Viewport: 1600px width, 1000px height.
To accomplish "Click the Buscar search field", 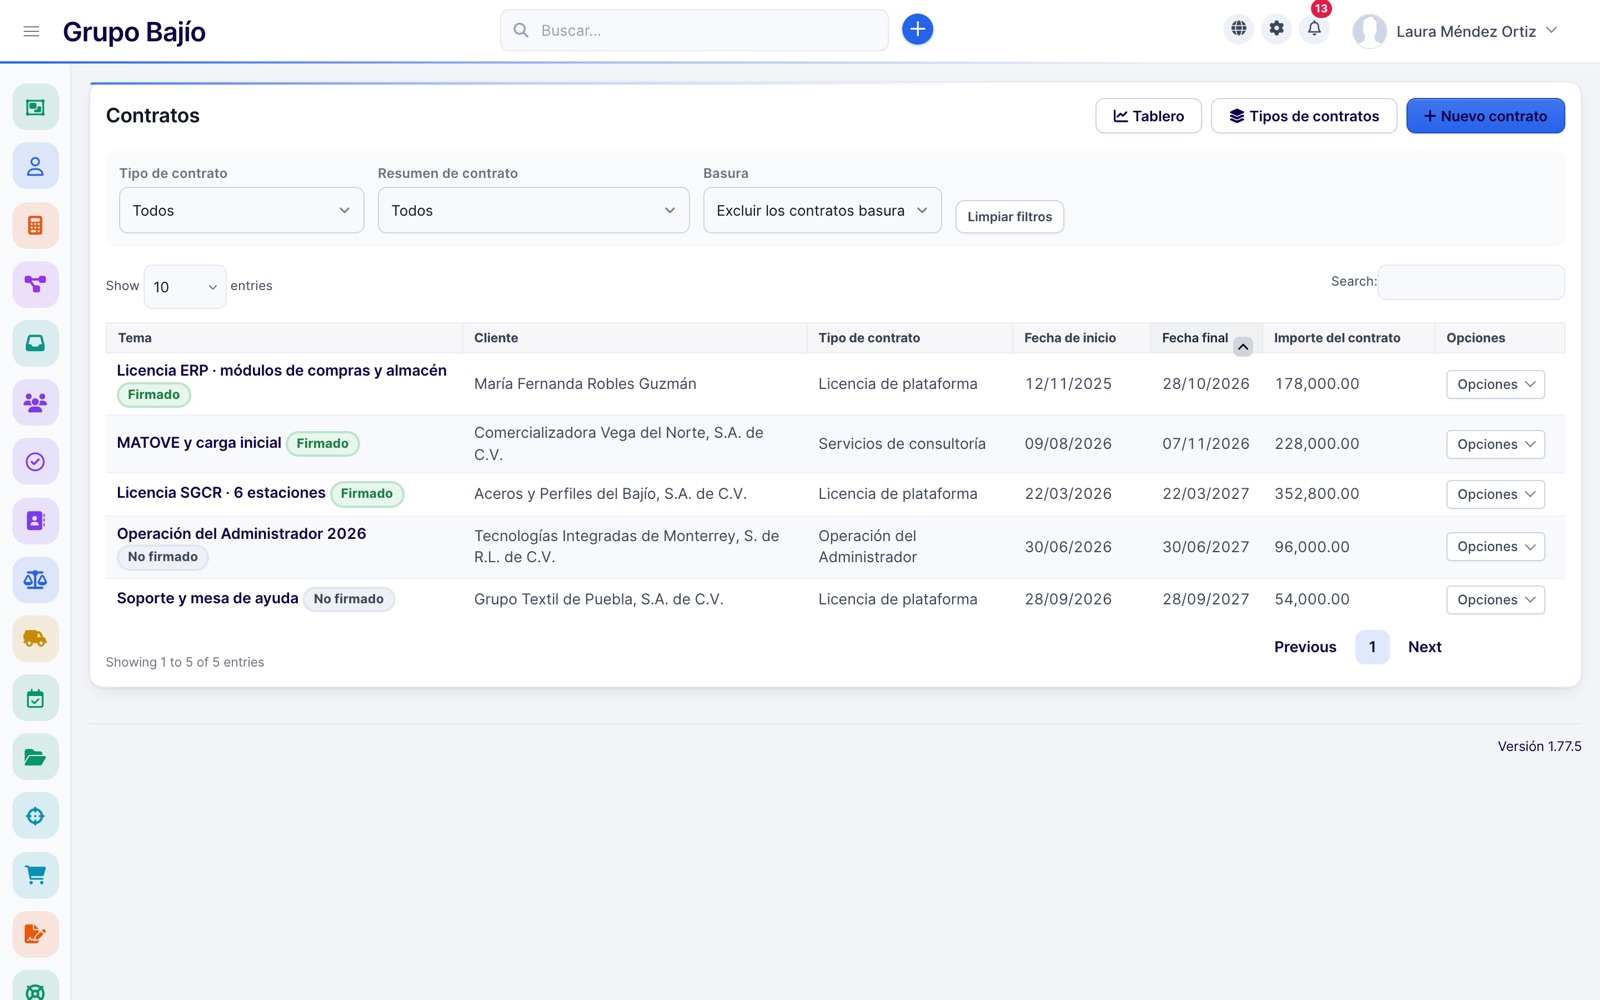I will 694,30.
